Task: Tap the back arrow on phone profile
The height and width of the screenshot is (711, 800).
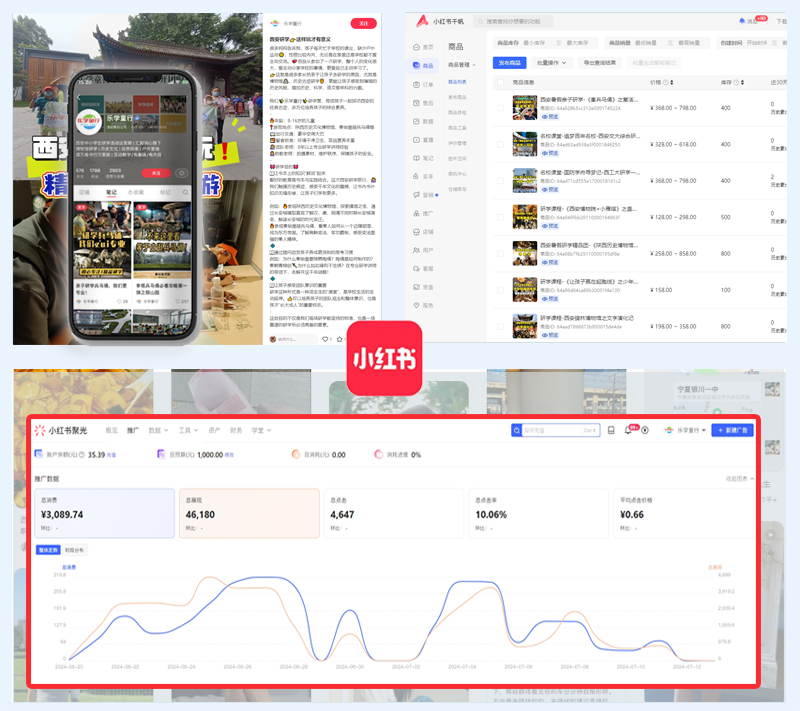Action: pos(79,97)
